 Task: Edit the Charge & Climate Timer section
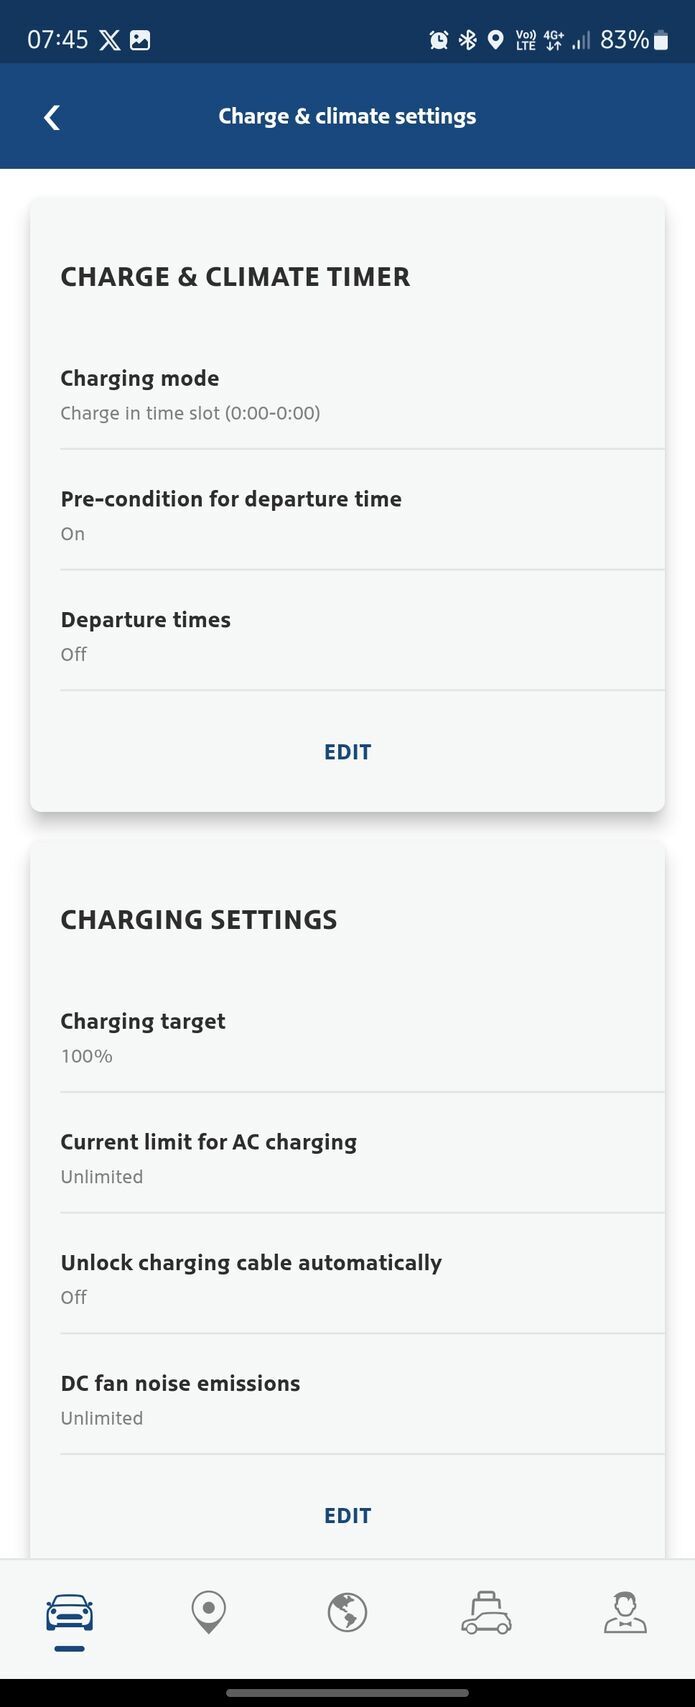tap(347, 752)
